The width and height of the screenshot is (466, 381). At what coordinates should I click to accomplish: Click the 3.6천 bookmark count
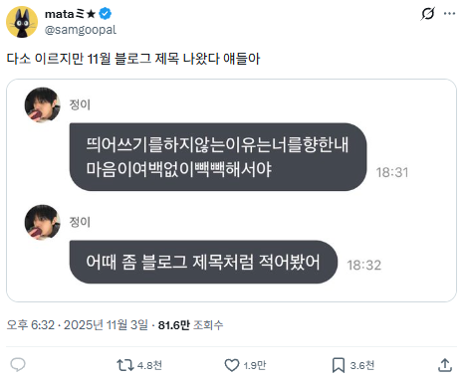click(362, 365)
